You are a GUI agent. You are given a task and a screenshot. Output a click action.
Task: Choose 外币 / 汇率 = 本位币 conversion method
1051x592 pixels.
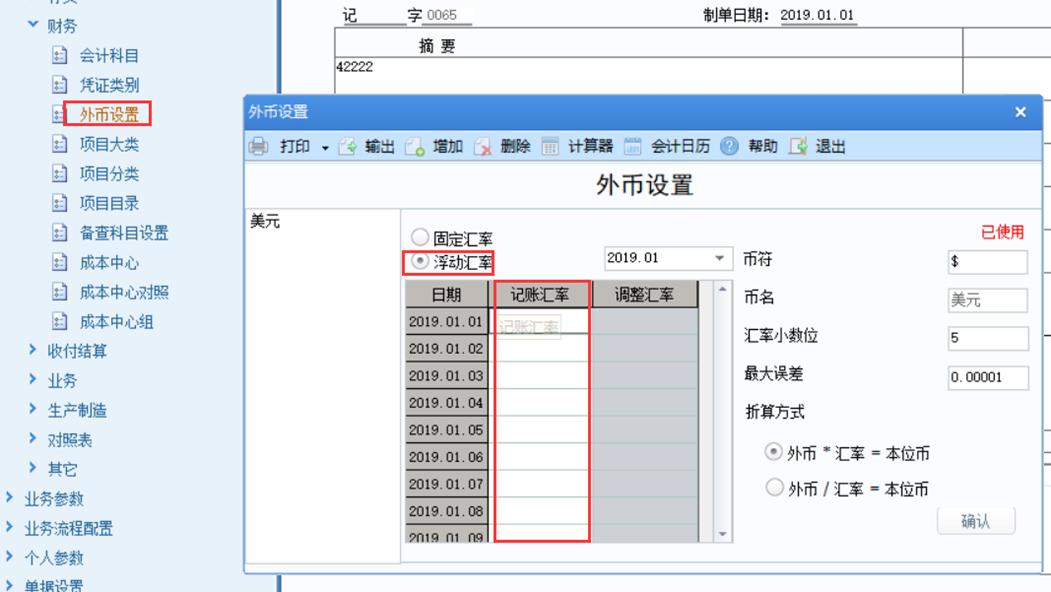pyautogui.click(x=774, y=488)
